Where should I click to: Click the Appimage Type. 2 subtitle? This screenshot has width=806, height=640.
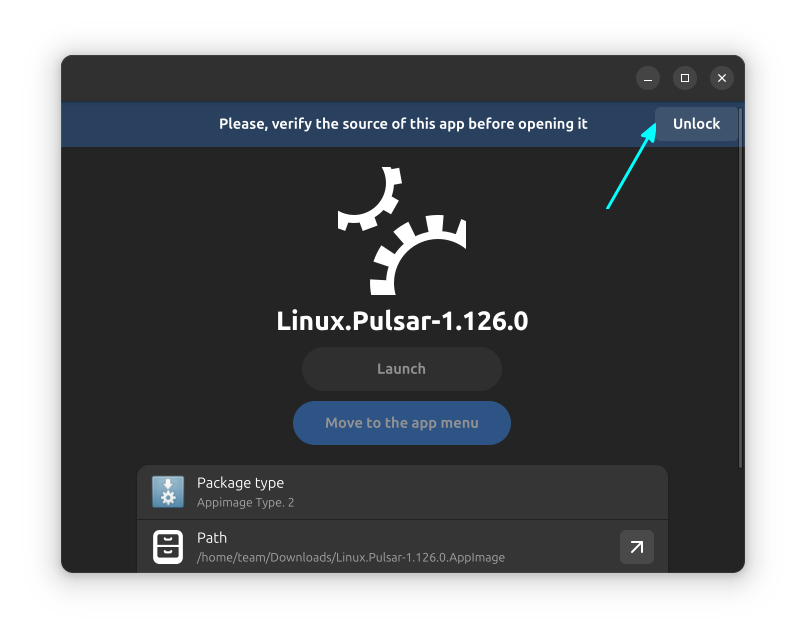[245, 503]
